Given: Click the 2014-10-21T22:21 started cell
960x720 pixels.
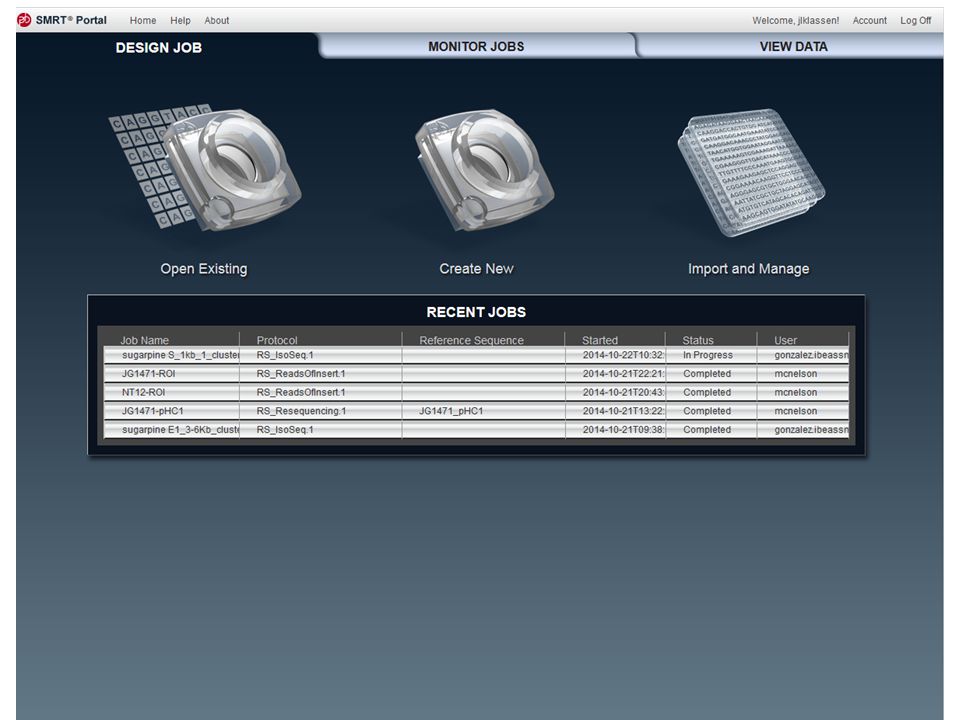Looking at the screenshot, I should [623, 373].
